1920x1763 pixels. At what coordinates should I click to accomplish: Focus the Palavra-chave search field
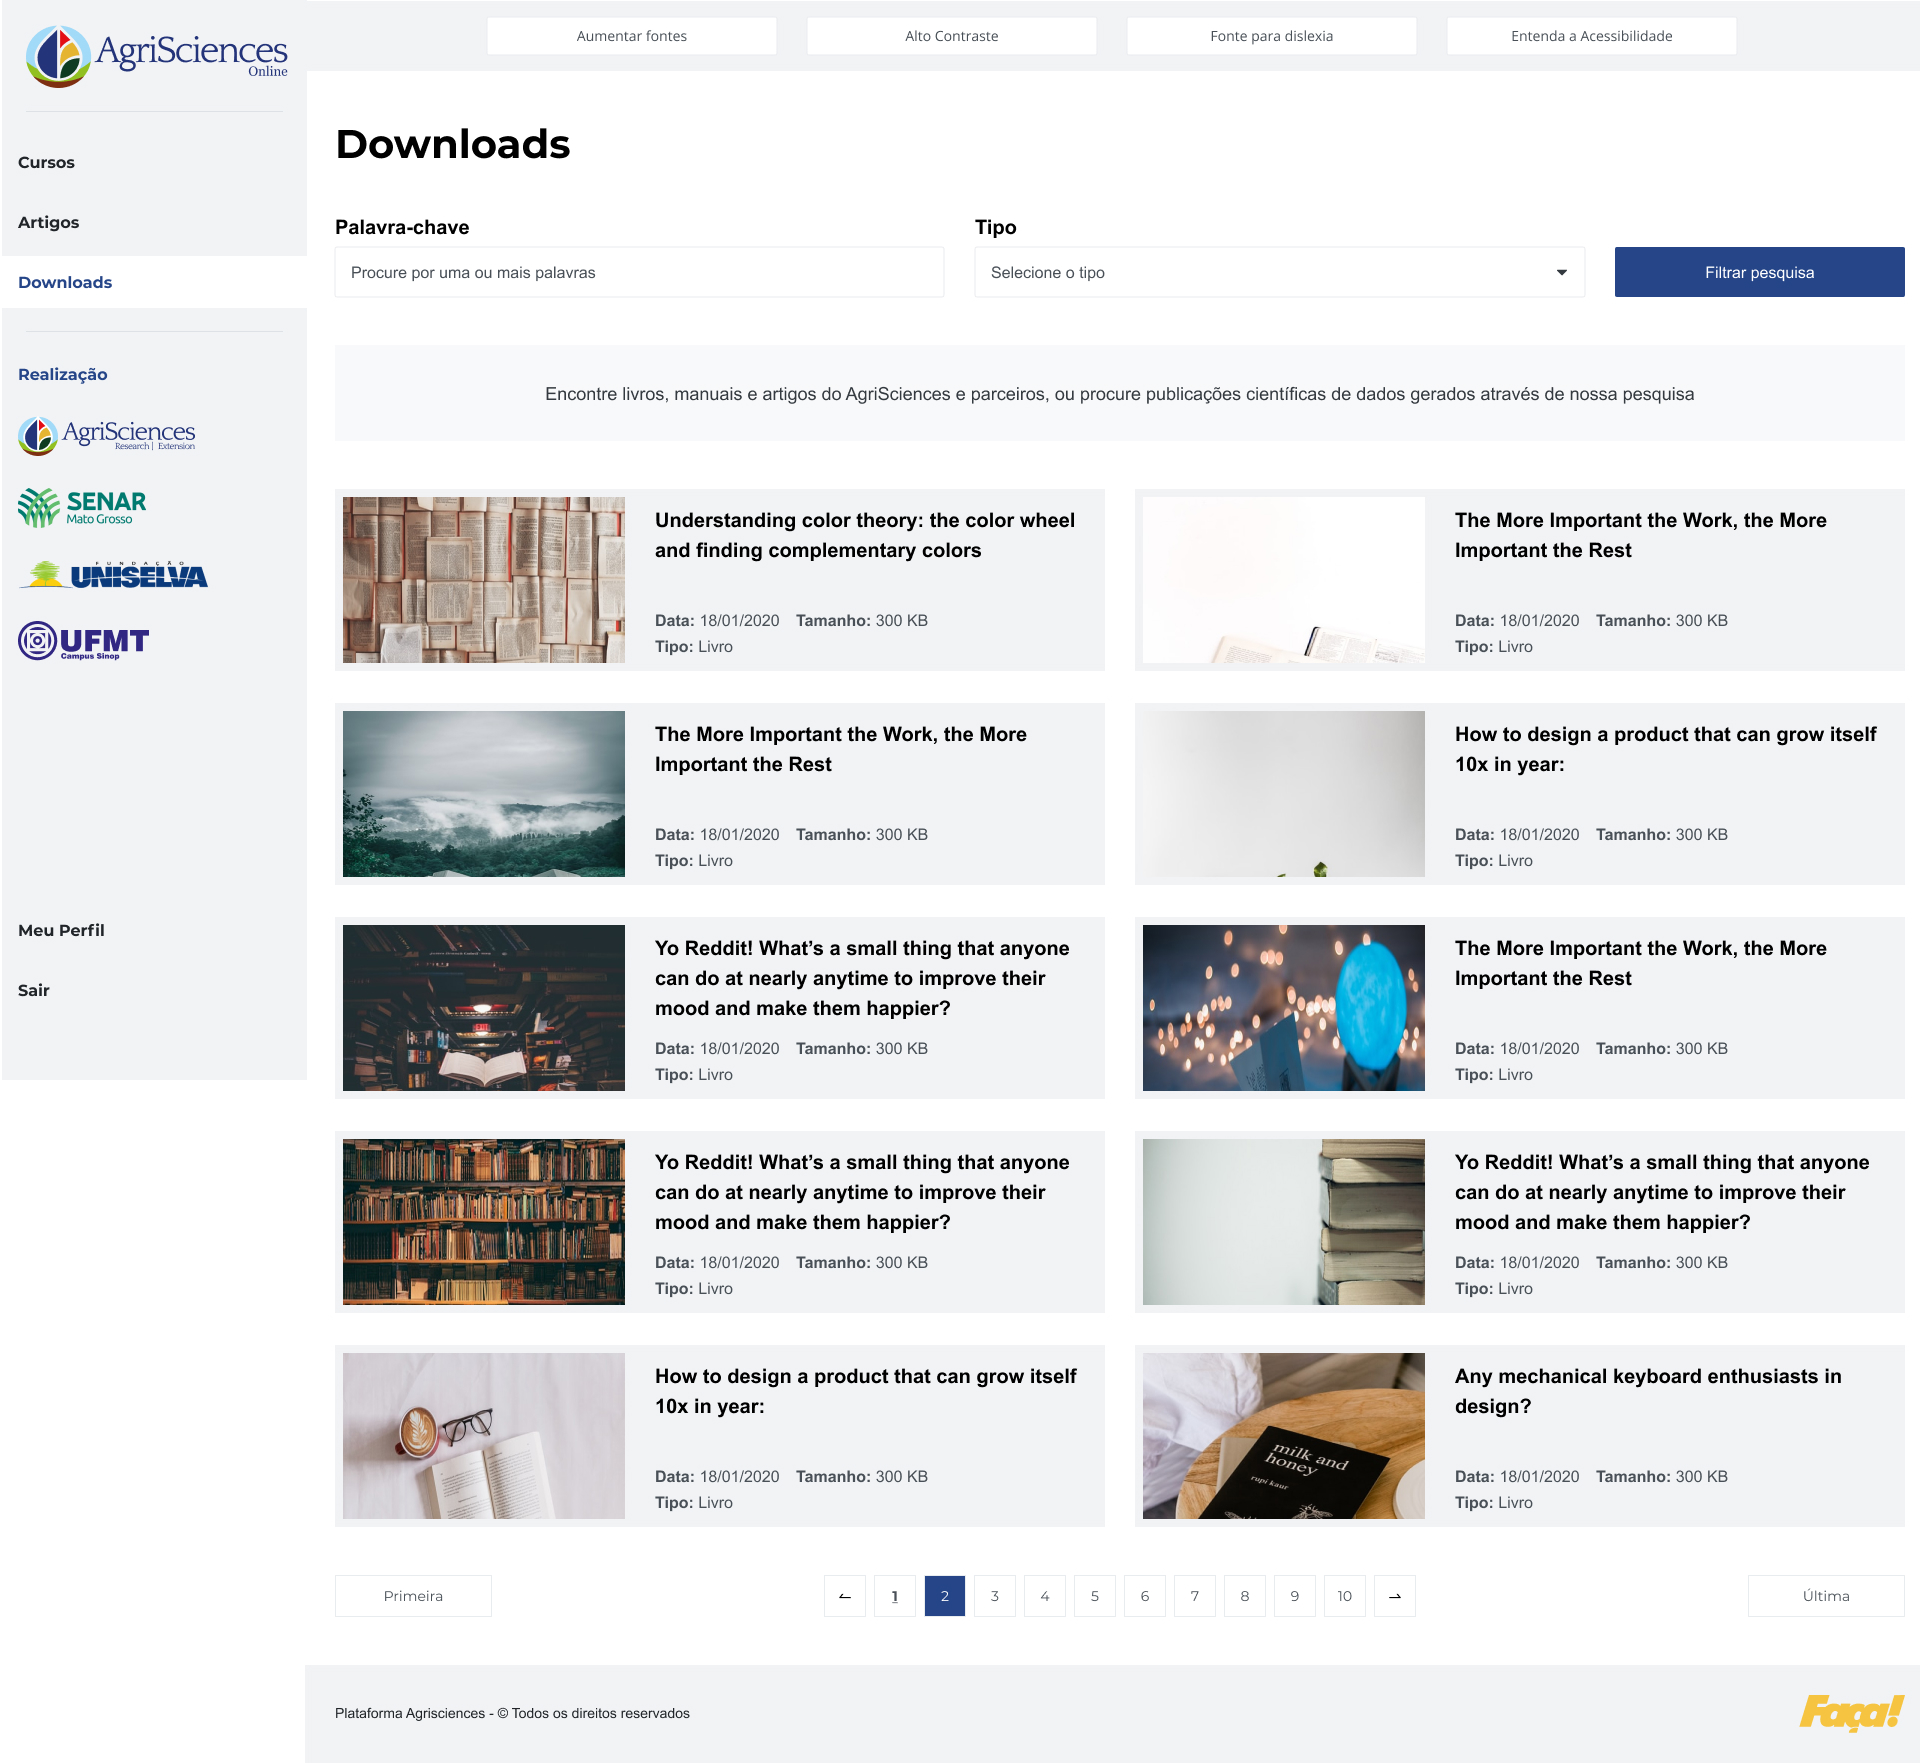(x=639, y=272)
